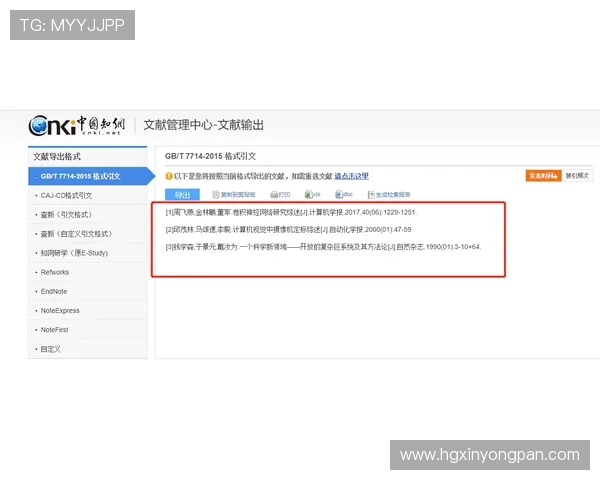The height and width of the screenshot is (480, 600).
Task: Select 知网研学（原E-Study） format
Action: (x=88, y=253)
